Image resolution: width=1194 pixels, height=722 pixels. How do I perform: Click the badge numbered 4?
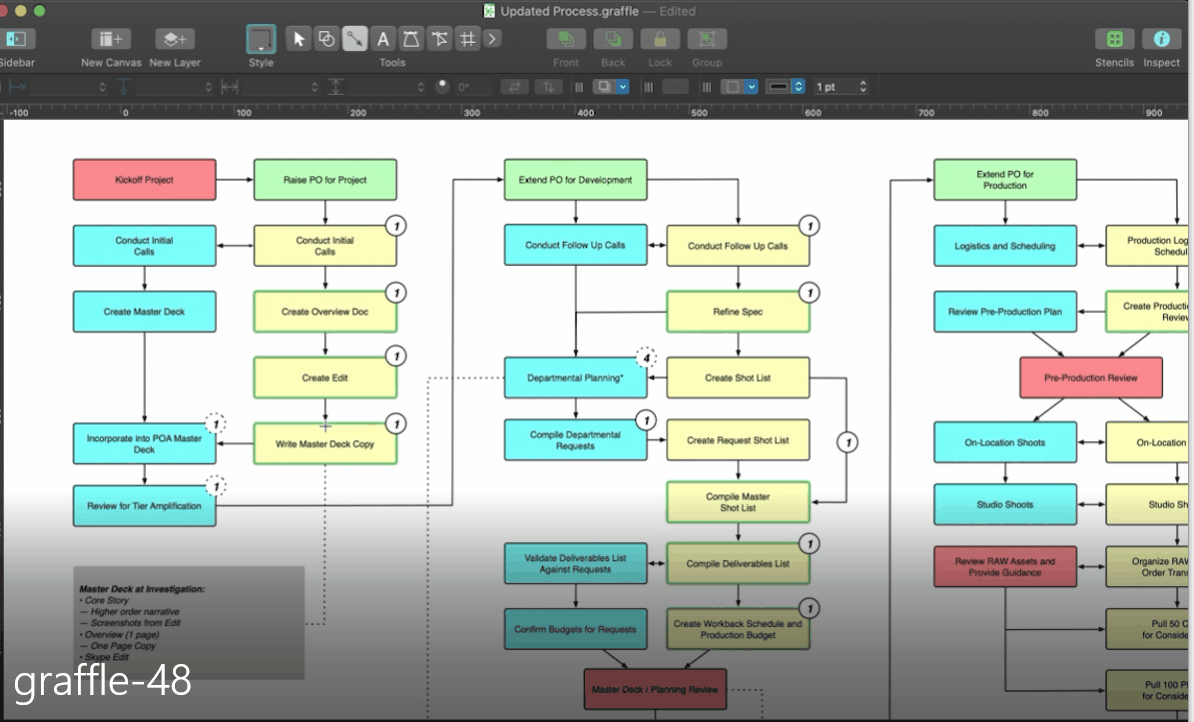(x=646, y=357)
